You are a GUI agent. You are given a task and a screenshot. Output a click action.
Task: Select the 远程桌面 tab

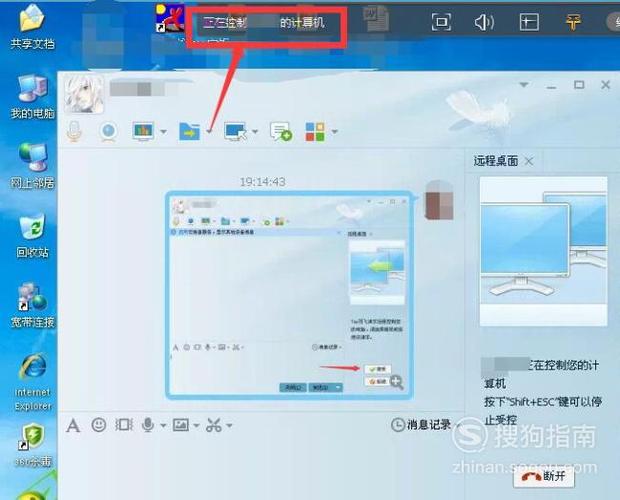point(496,161)
